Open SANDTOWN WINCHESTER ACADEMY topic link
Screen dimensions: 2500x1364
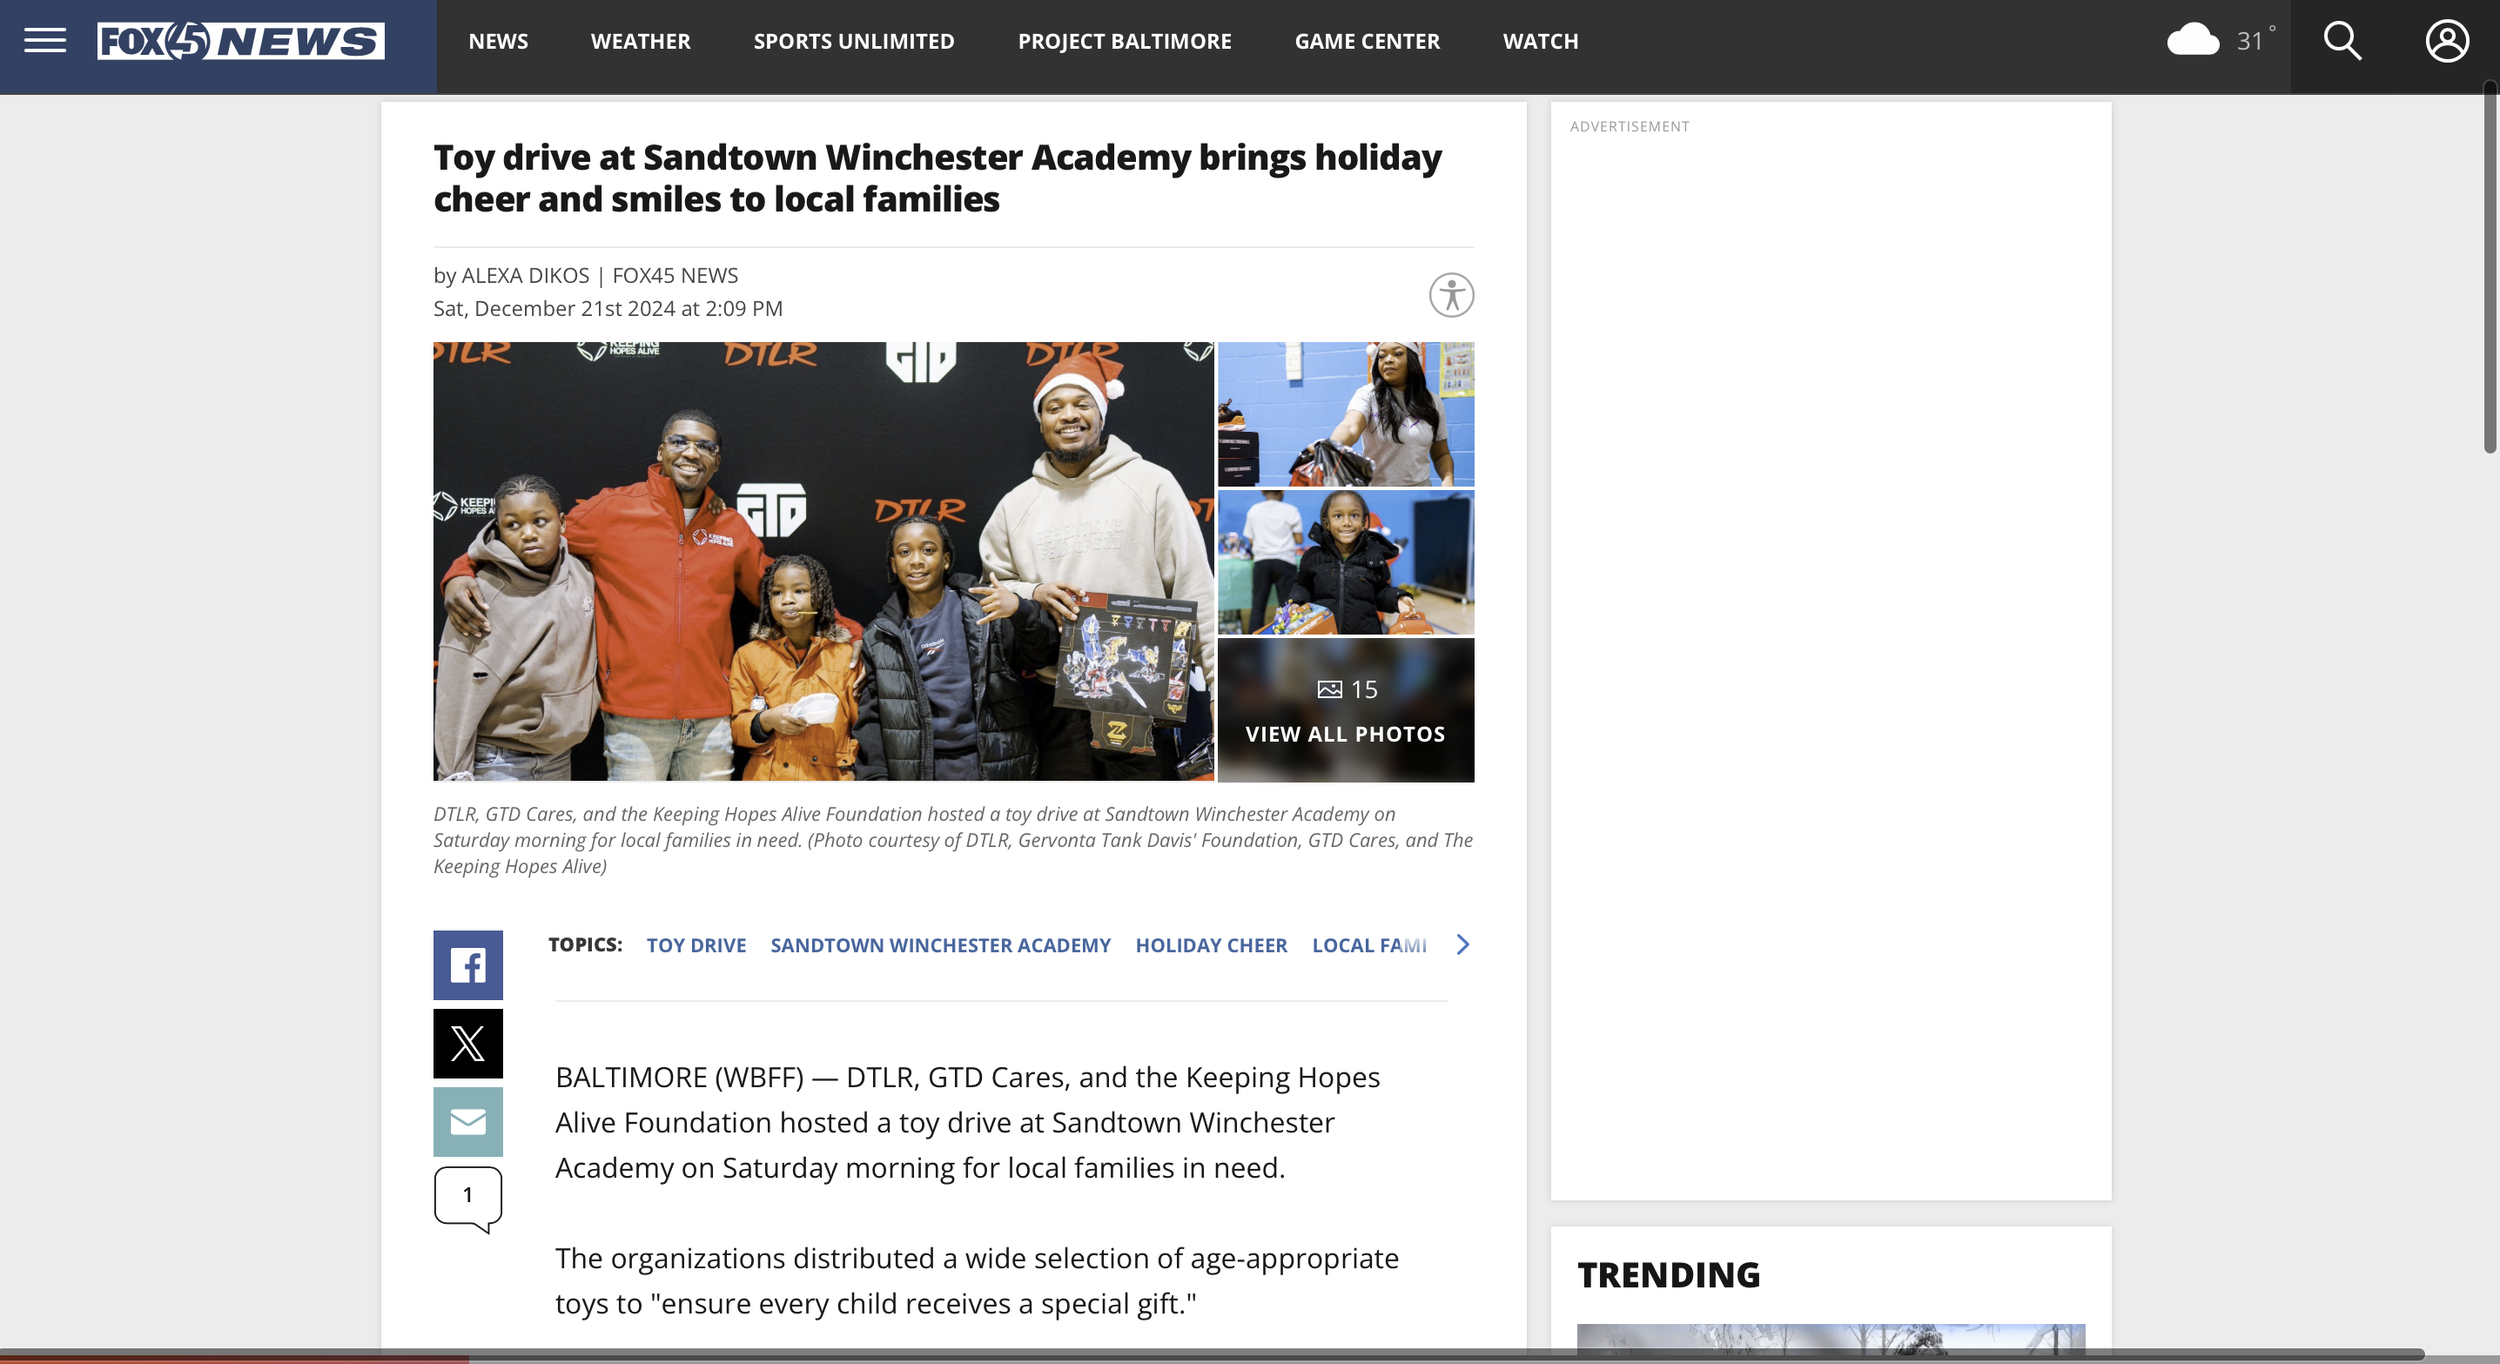pyautogui.click(x=940, y=945)
